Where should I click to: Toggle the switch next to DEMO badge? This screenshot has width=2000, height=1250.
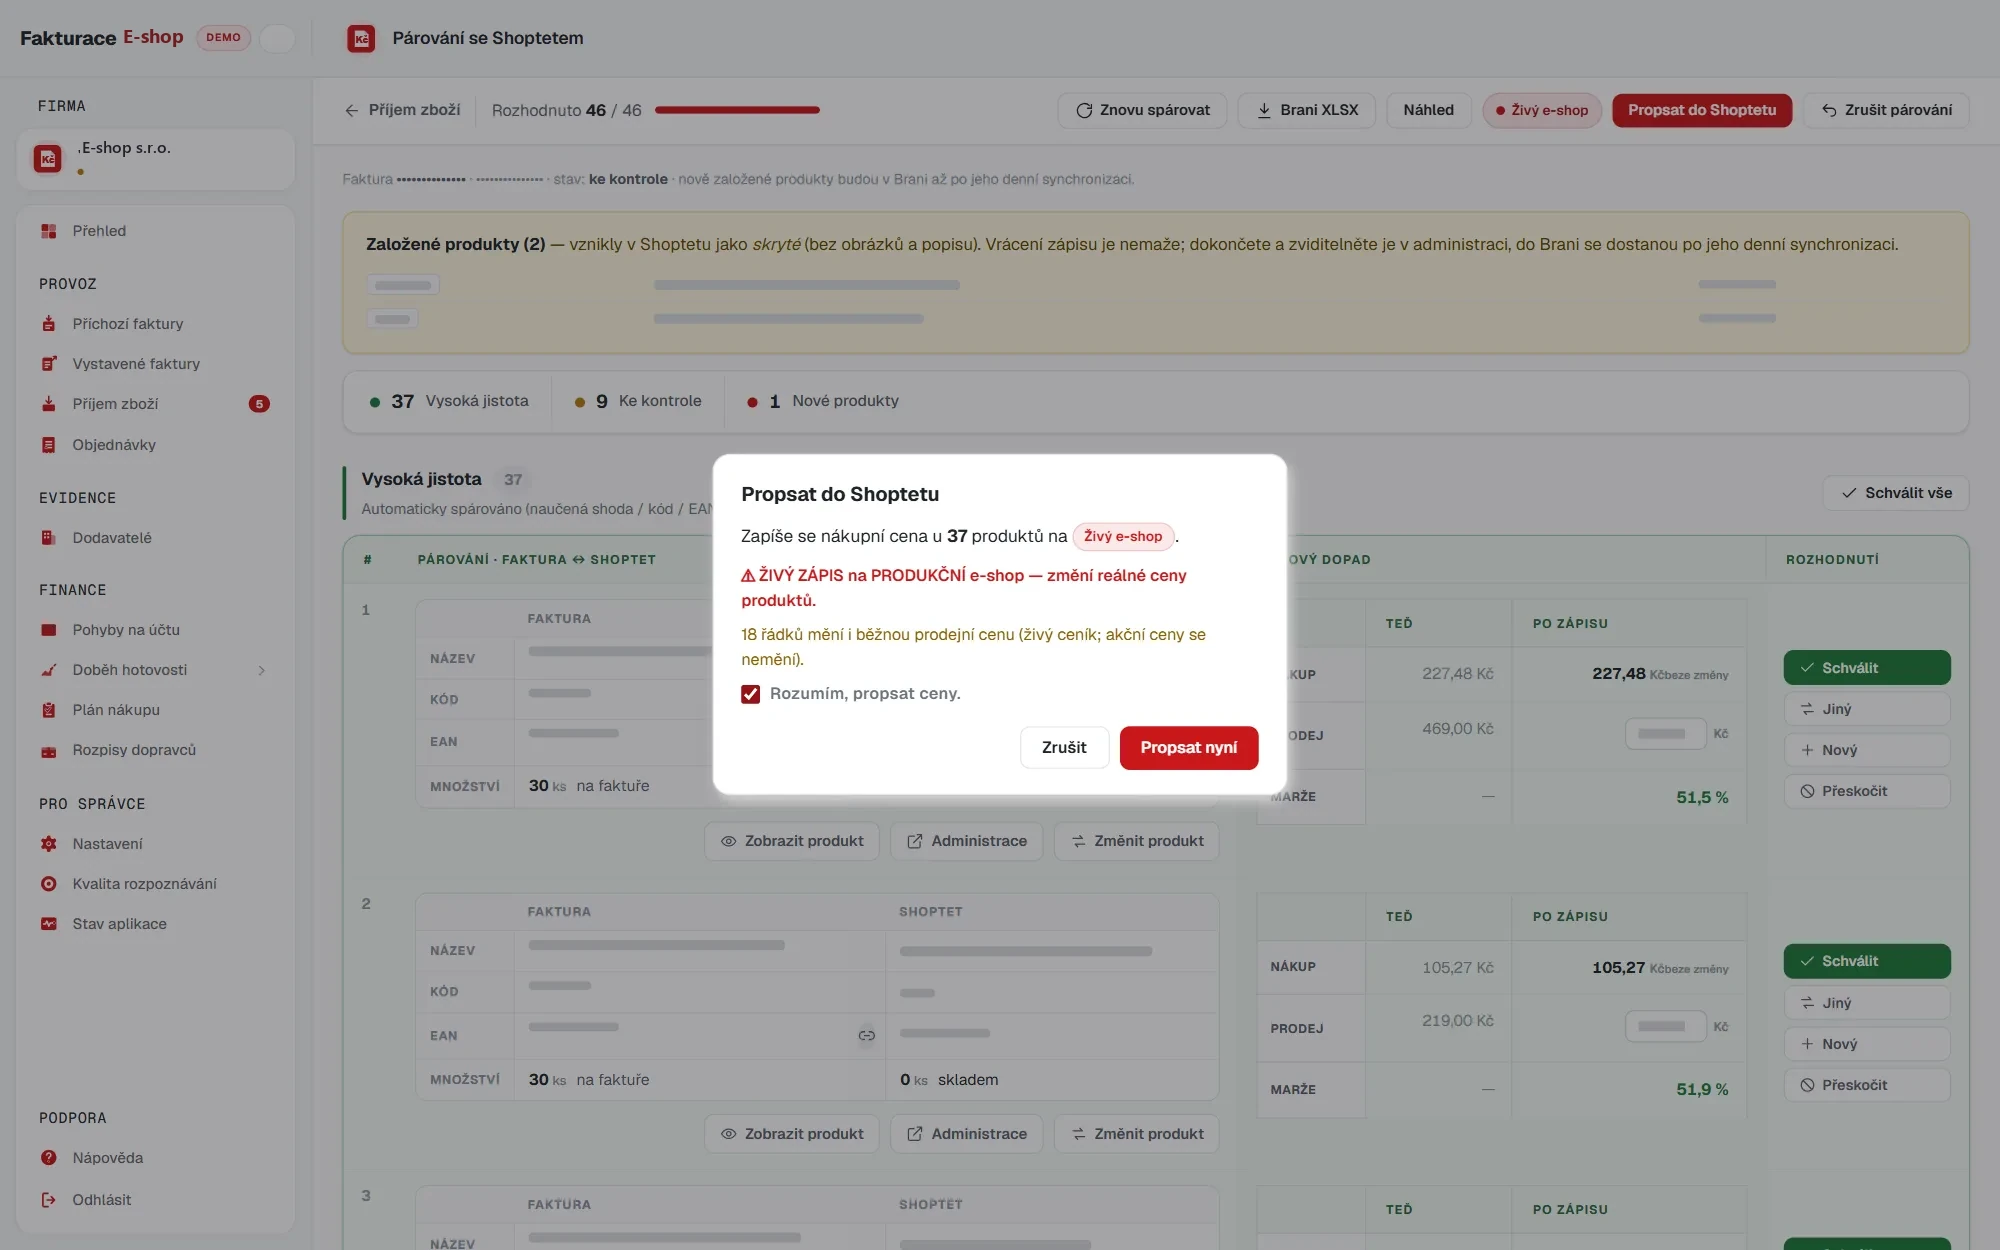[x=277, y=38]
